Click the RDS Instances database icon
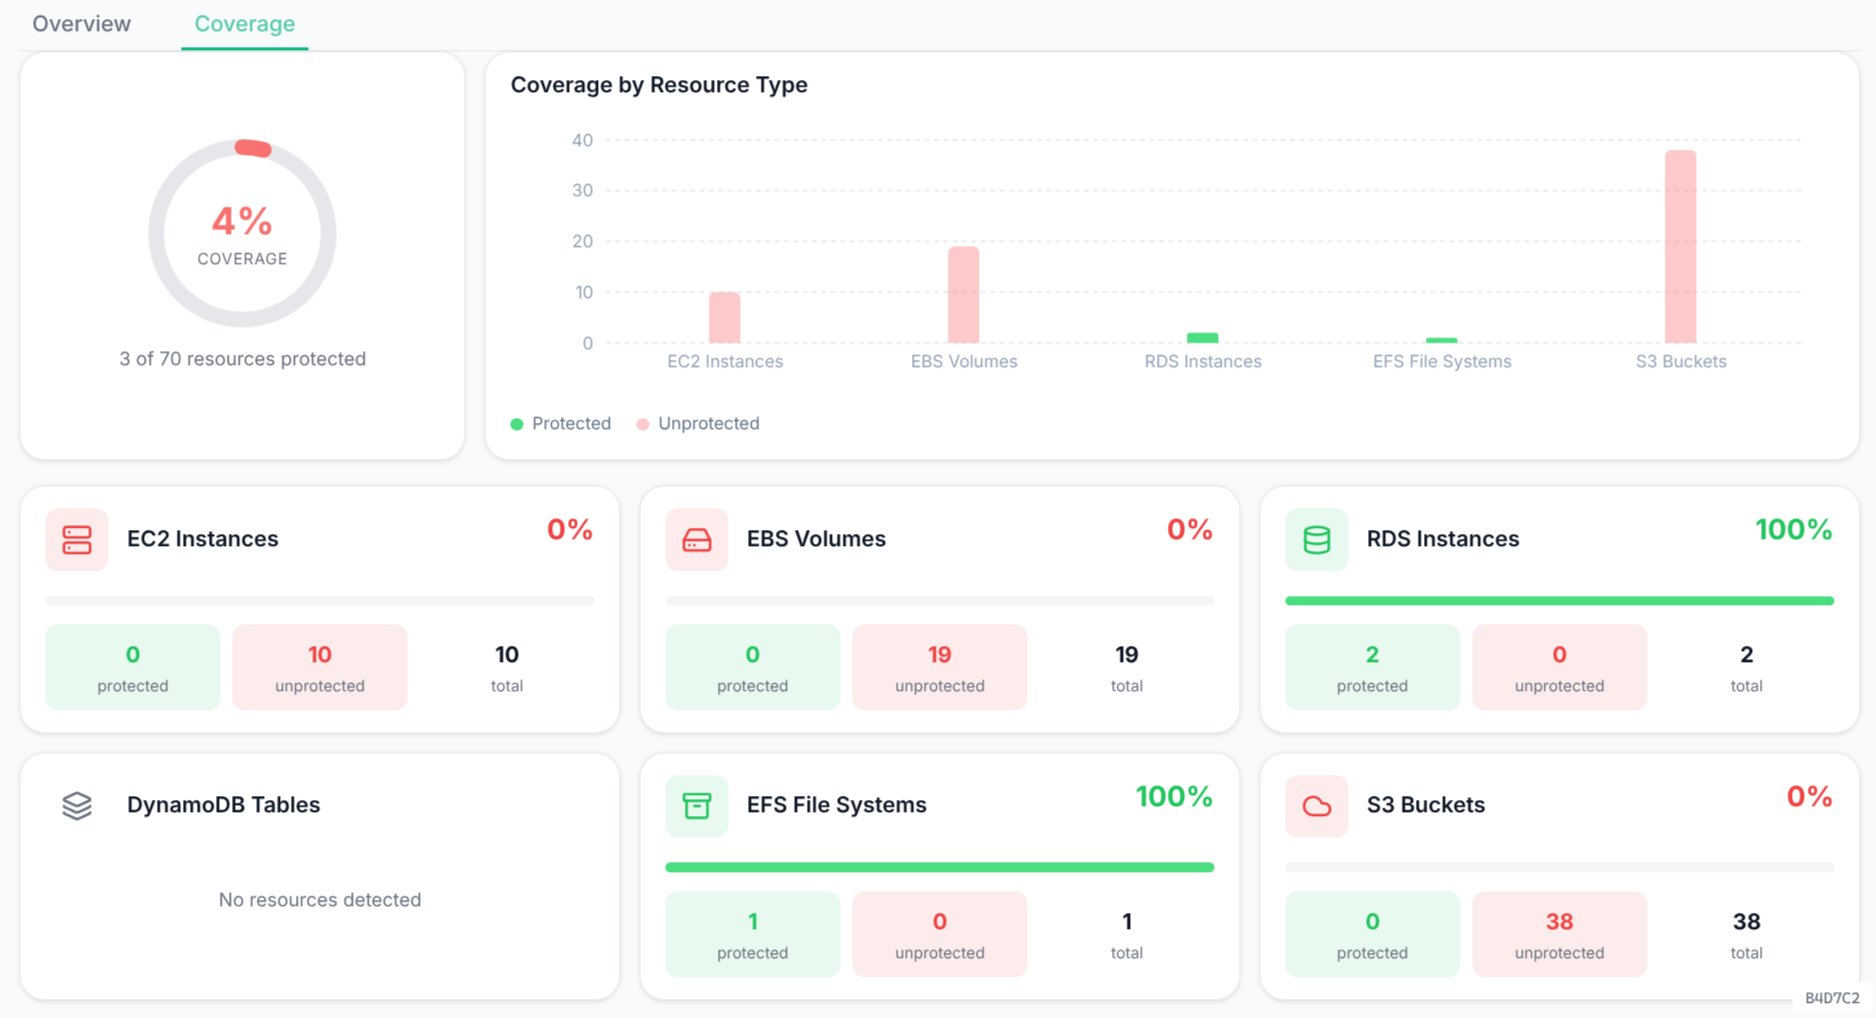Screen dimensions: 1876x1018 [x=1317, y=540]
